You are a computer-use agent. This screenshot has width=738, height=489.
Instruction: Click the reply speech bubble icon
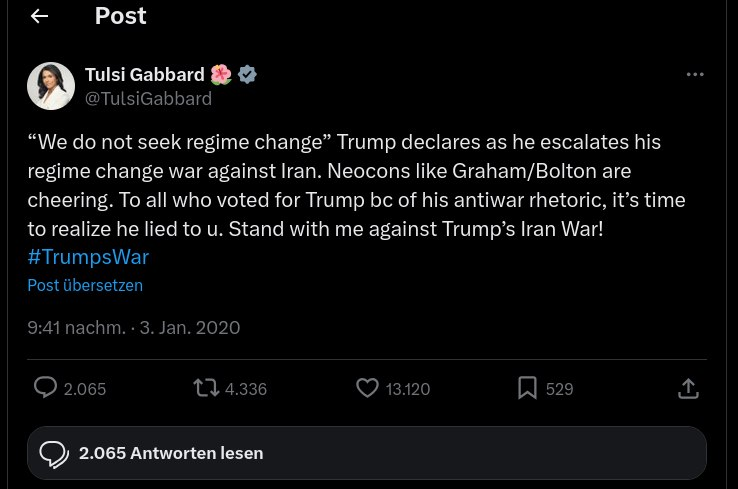pos(45,388)
